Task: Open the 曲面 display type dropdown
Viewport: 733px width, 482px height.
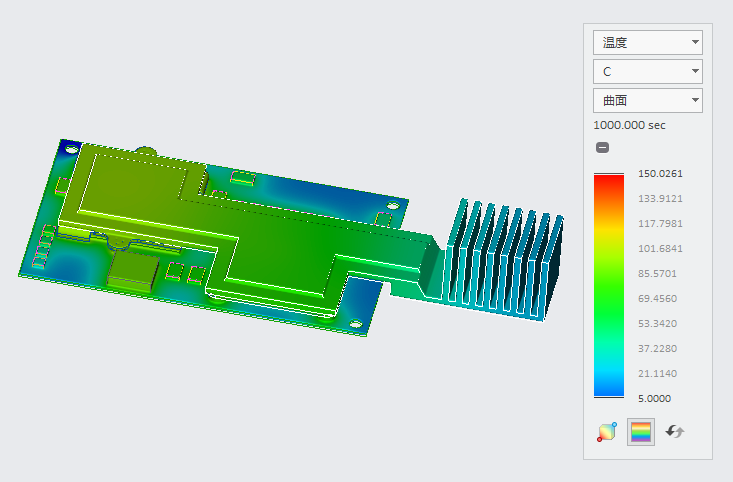Action: (647, 101)
